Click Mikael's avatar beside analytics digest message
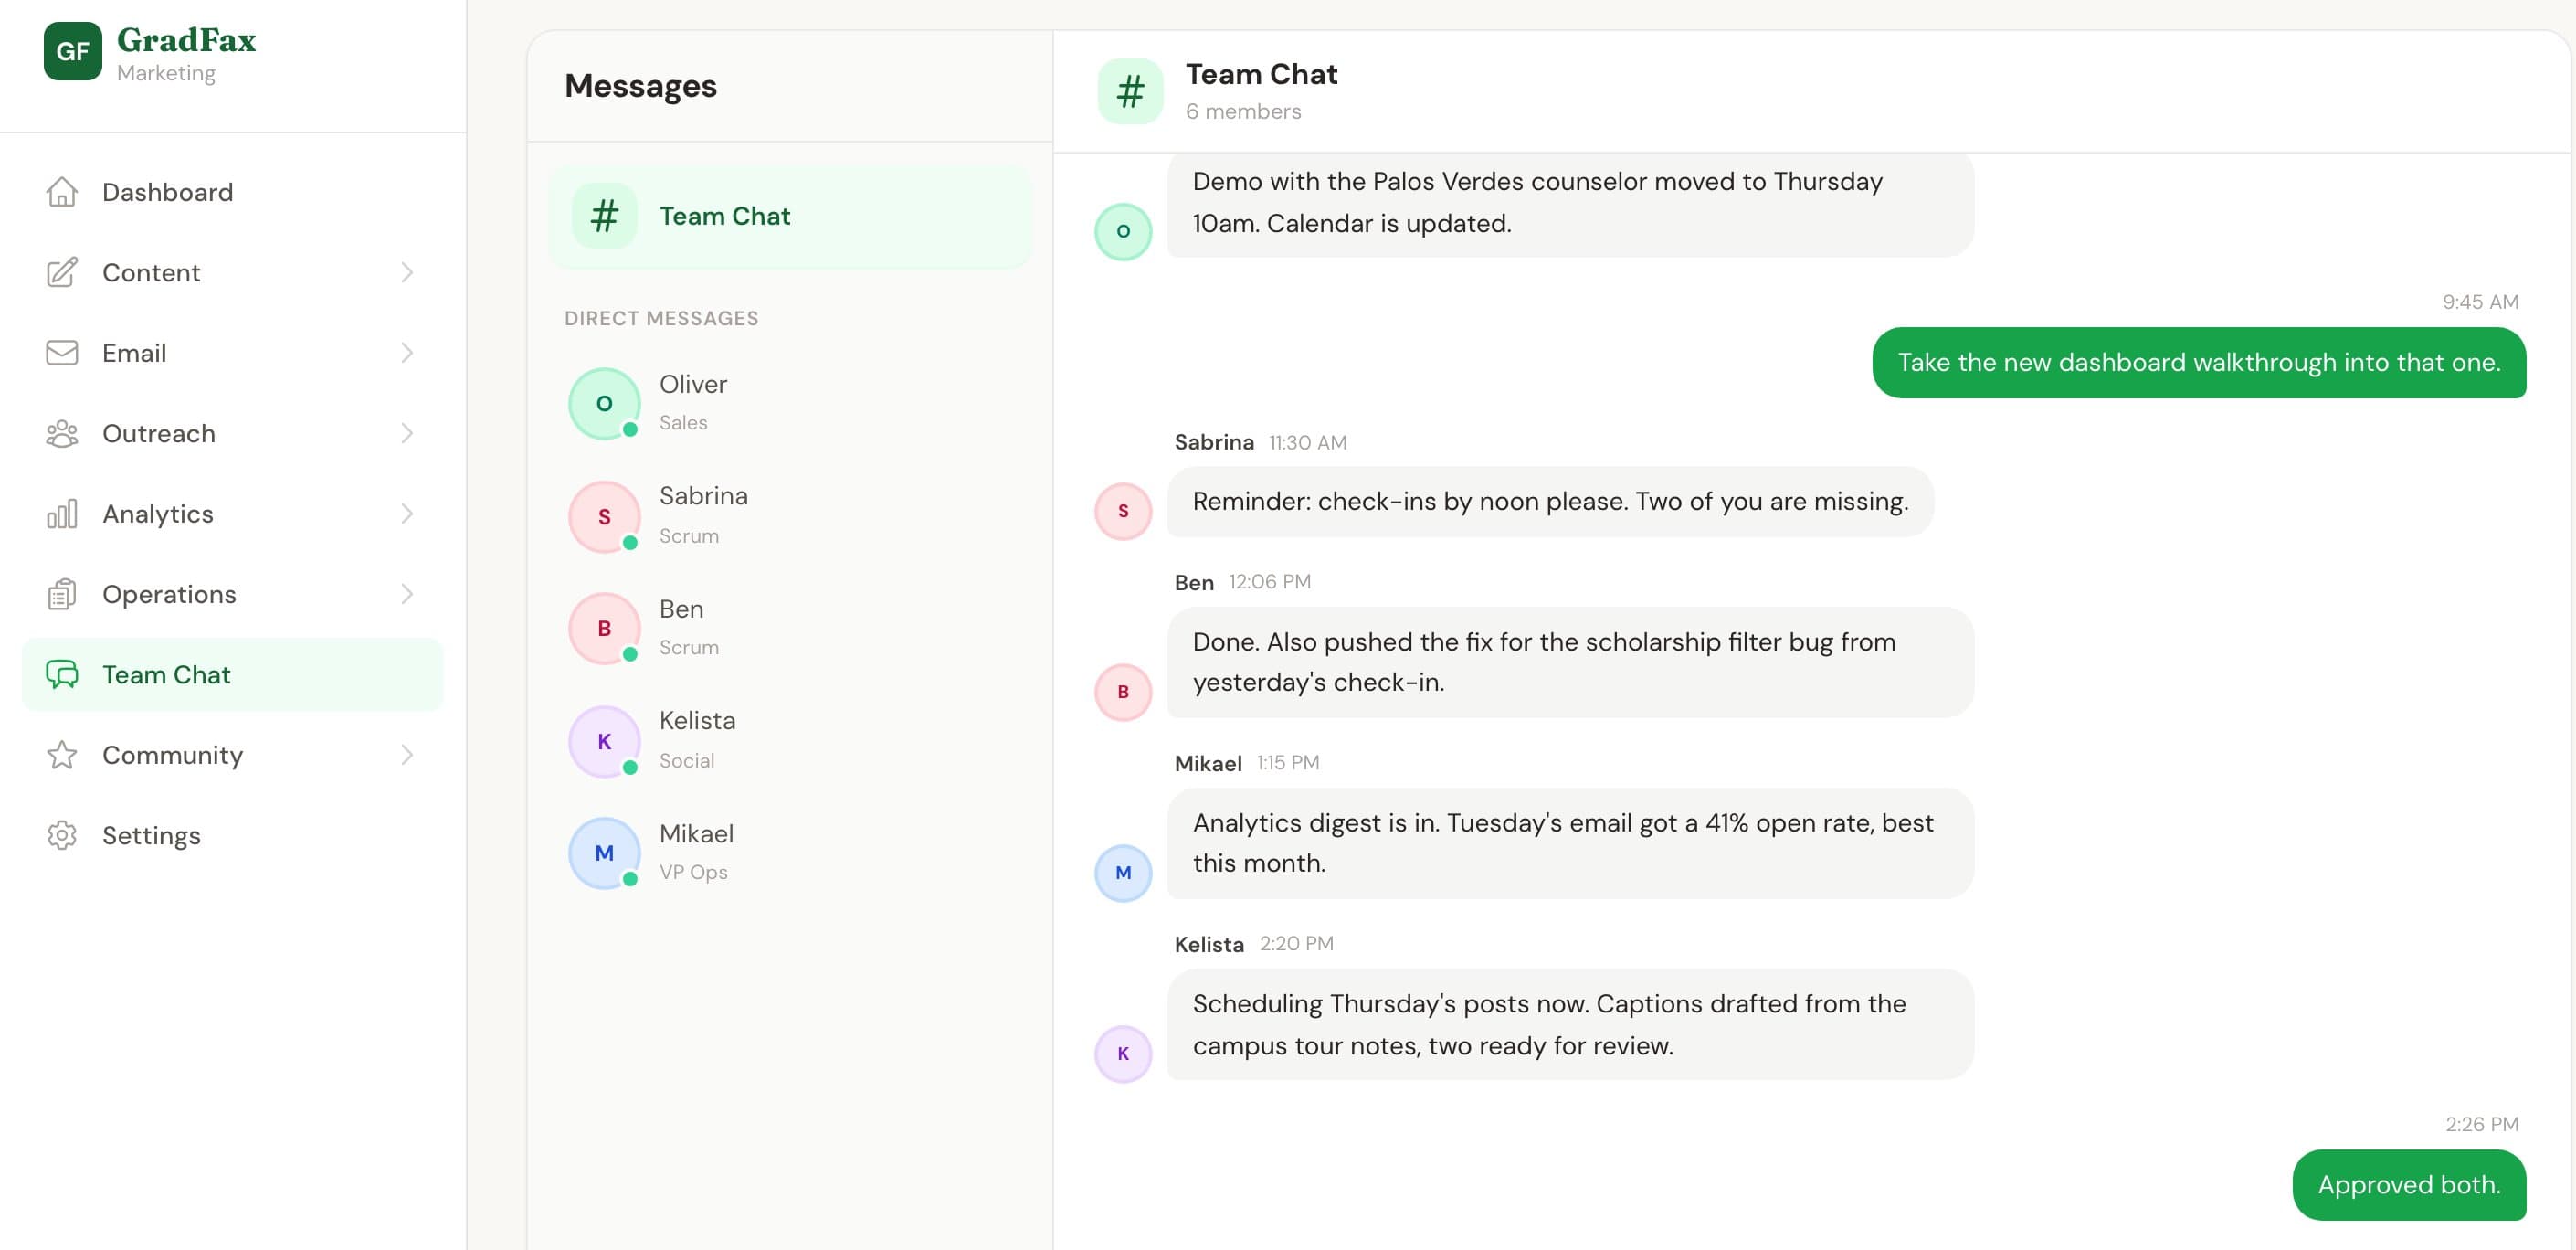Image resolution: width=2576 pixels, height=1250 pixels. (x=1123, y=873)
